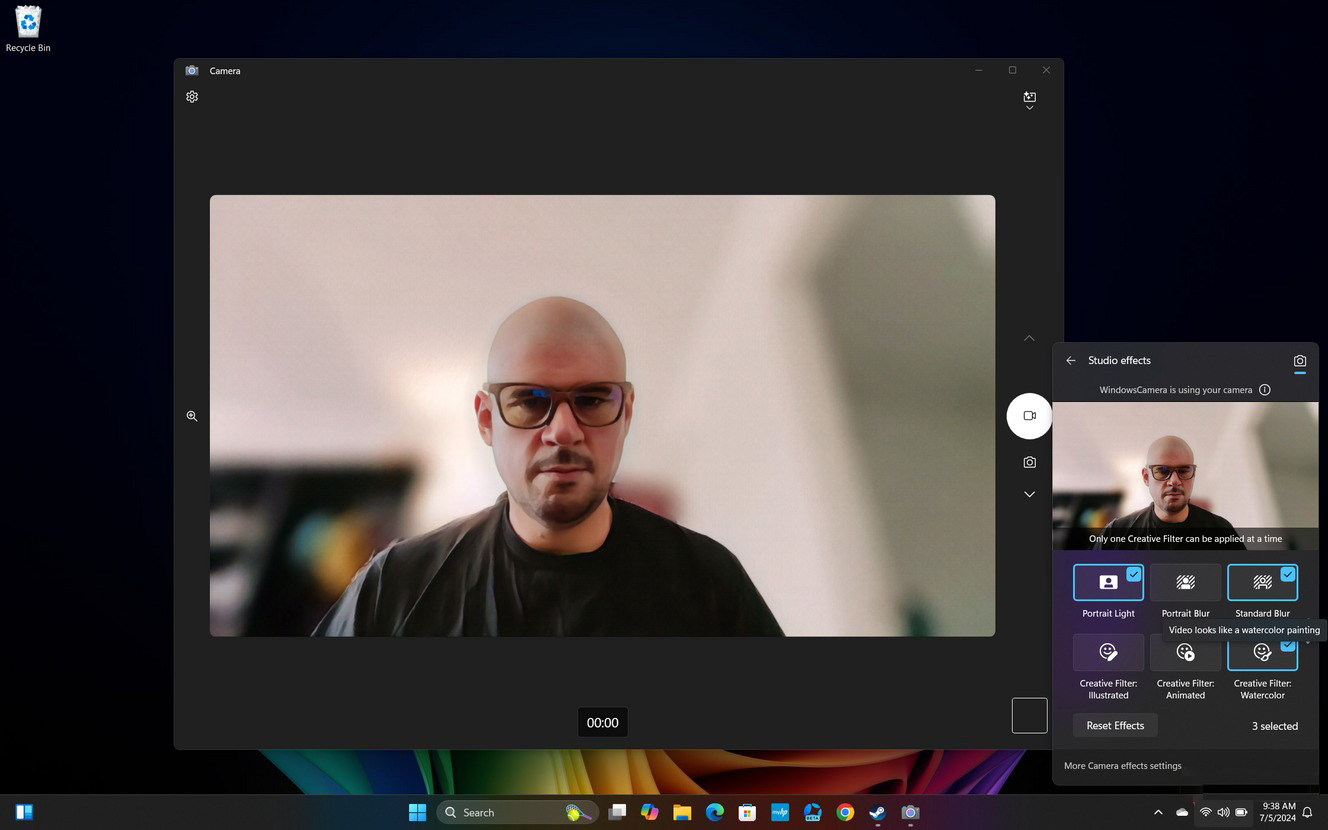Launch Copilot from the taskbar
Image resolution: width=1328 pixels, height=830 pixels.
pyautogui.click(x=650, y=812)
